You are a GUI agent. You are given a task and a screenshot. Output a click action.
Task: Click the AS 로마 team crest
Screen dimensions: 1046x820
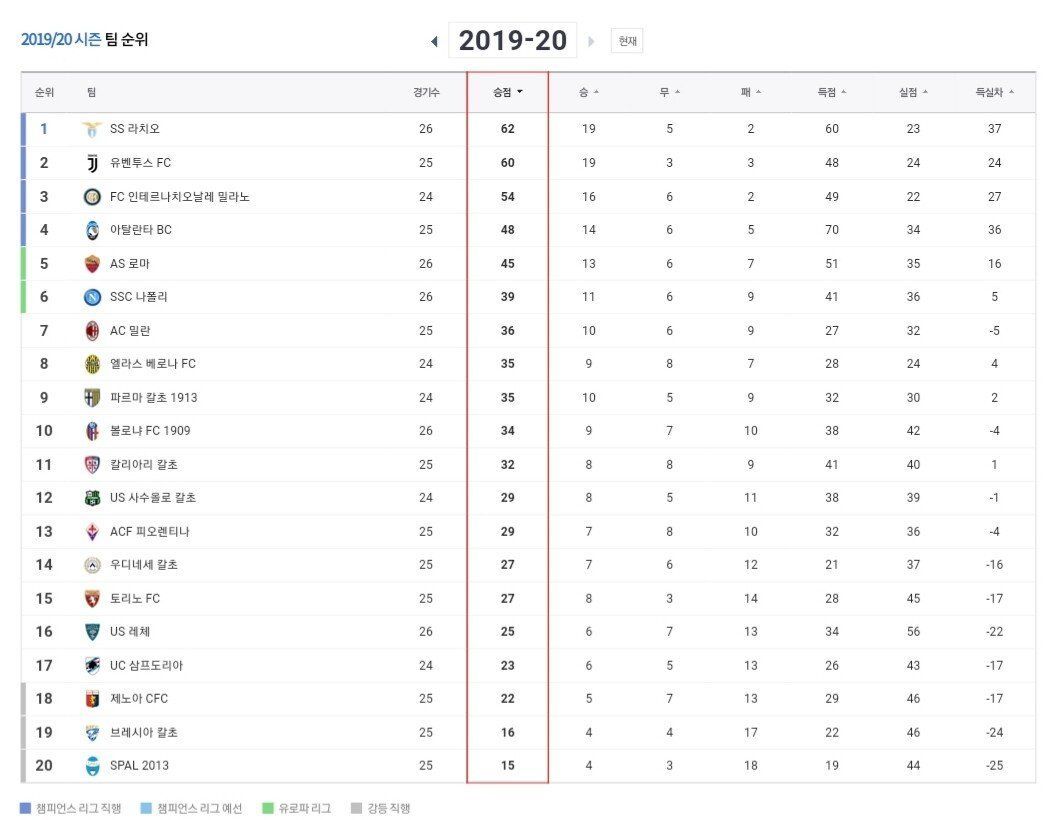click(92, 264)
